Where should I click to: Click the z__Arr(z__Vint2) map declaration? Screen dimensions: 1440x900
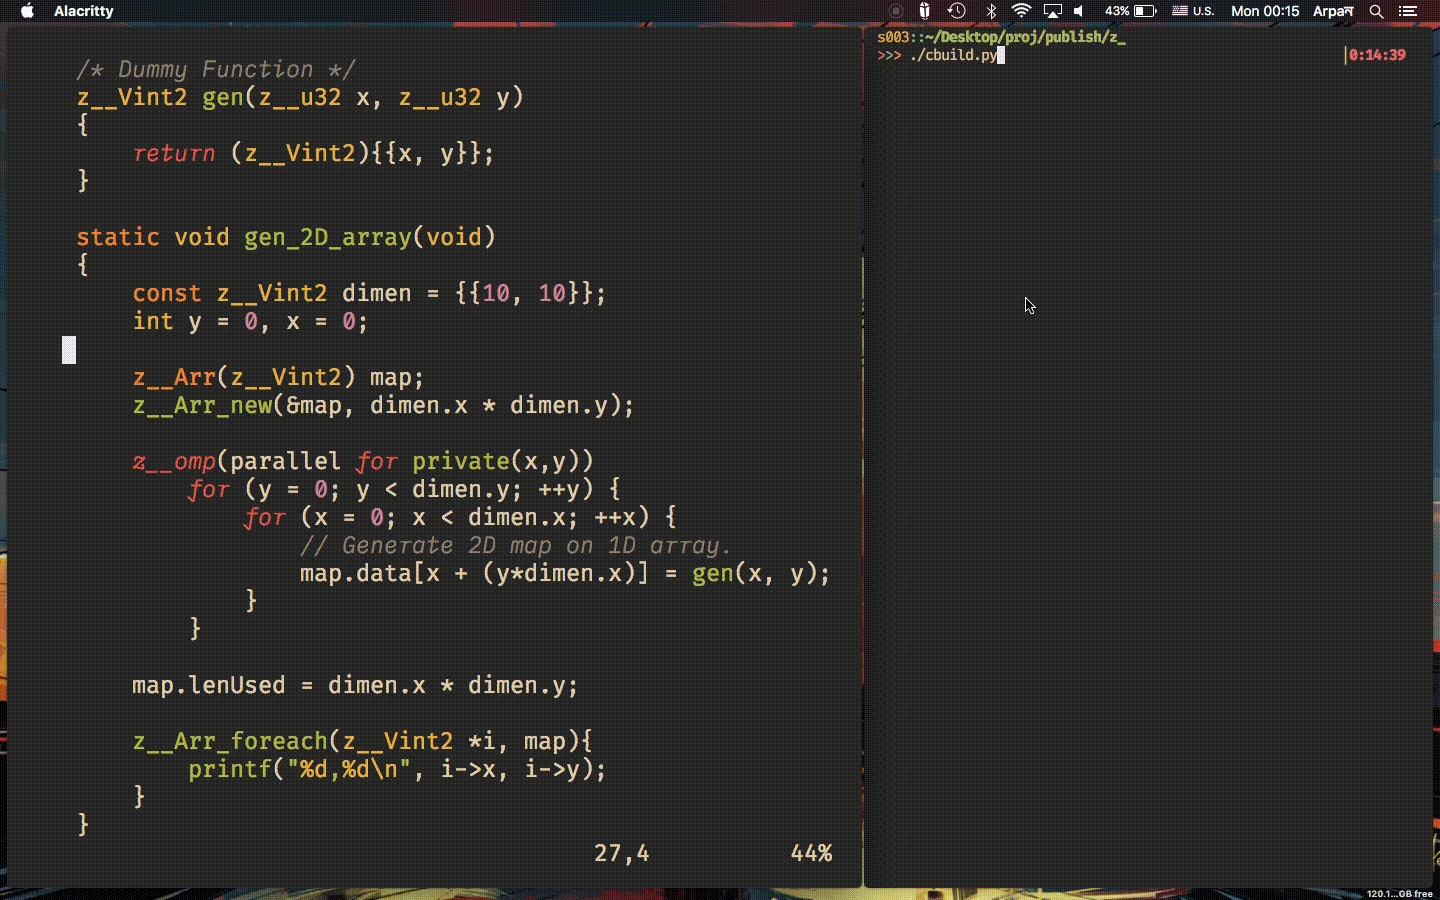tap(278, 377)
